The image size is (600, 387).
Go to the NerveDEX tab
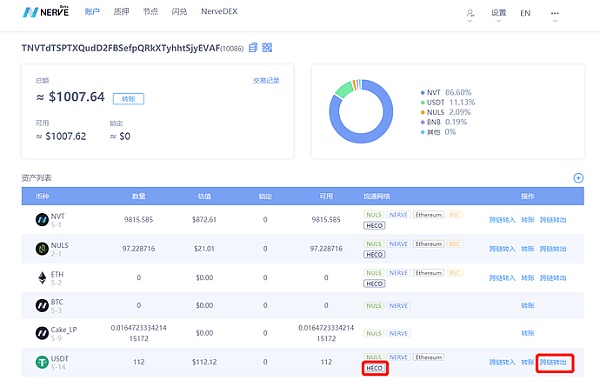tap(219, 11)
